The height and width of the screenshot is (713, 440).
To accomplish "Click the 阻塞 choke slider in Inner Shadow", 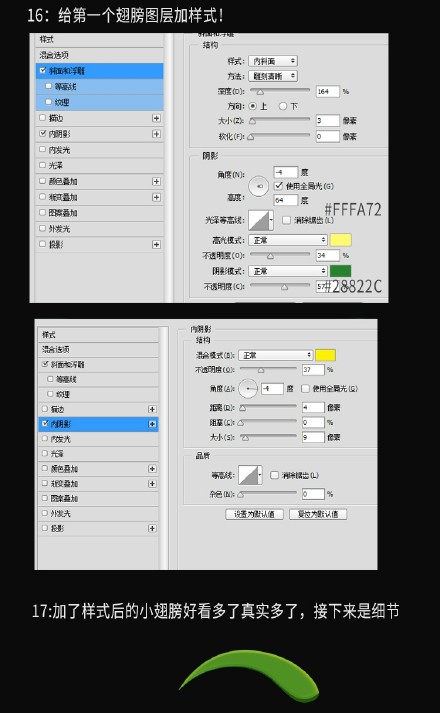I will click(x=268, y=422).
